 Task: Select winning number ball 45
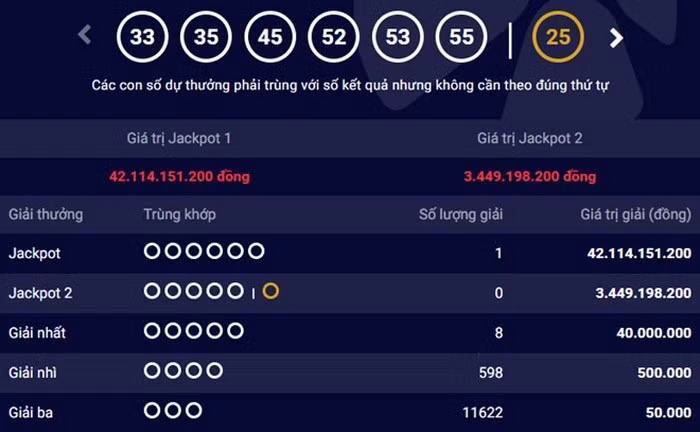[270, 38]
